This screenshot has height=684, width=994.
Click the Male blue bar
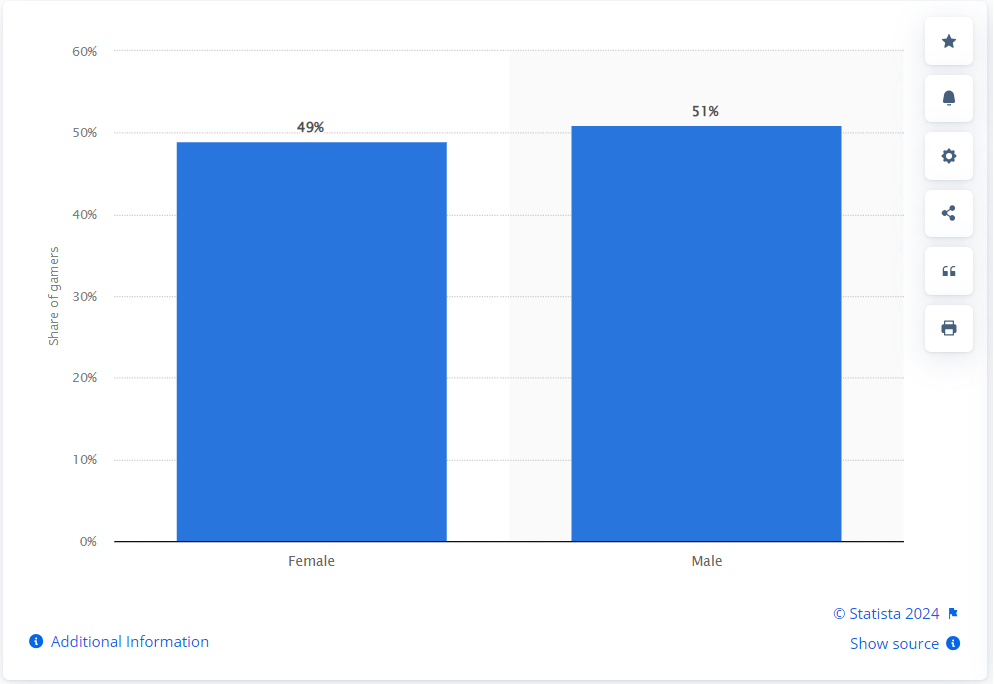706,333
